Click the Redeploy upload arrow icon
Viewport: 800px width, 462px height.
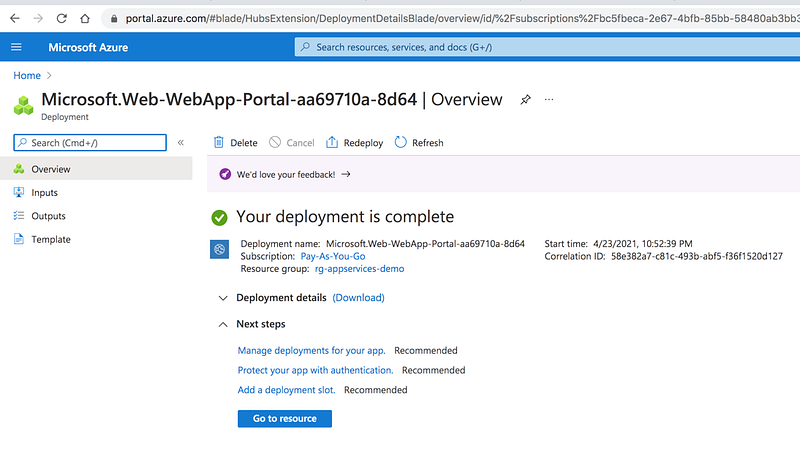(x=332, y=142)
